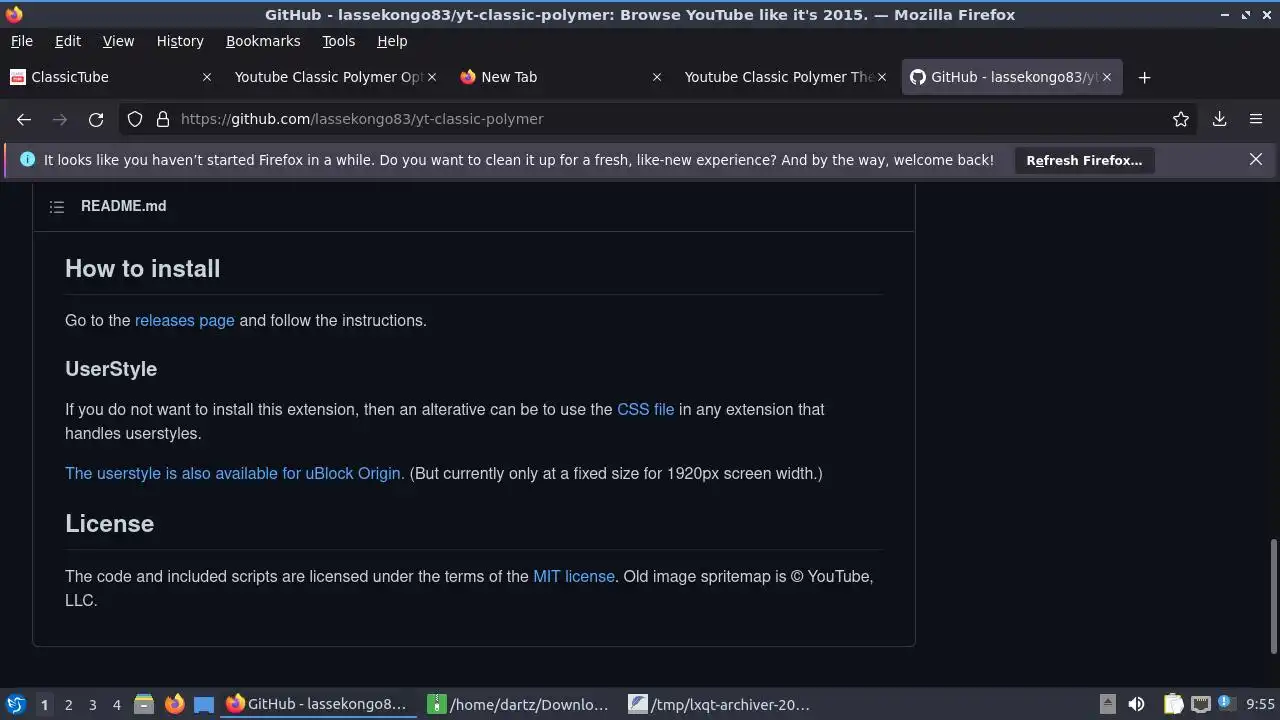Close the New Tab tab
Image resolution: width=1280 pixels, height=720 pixels.
657,77
